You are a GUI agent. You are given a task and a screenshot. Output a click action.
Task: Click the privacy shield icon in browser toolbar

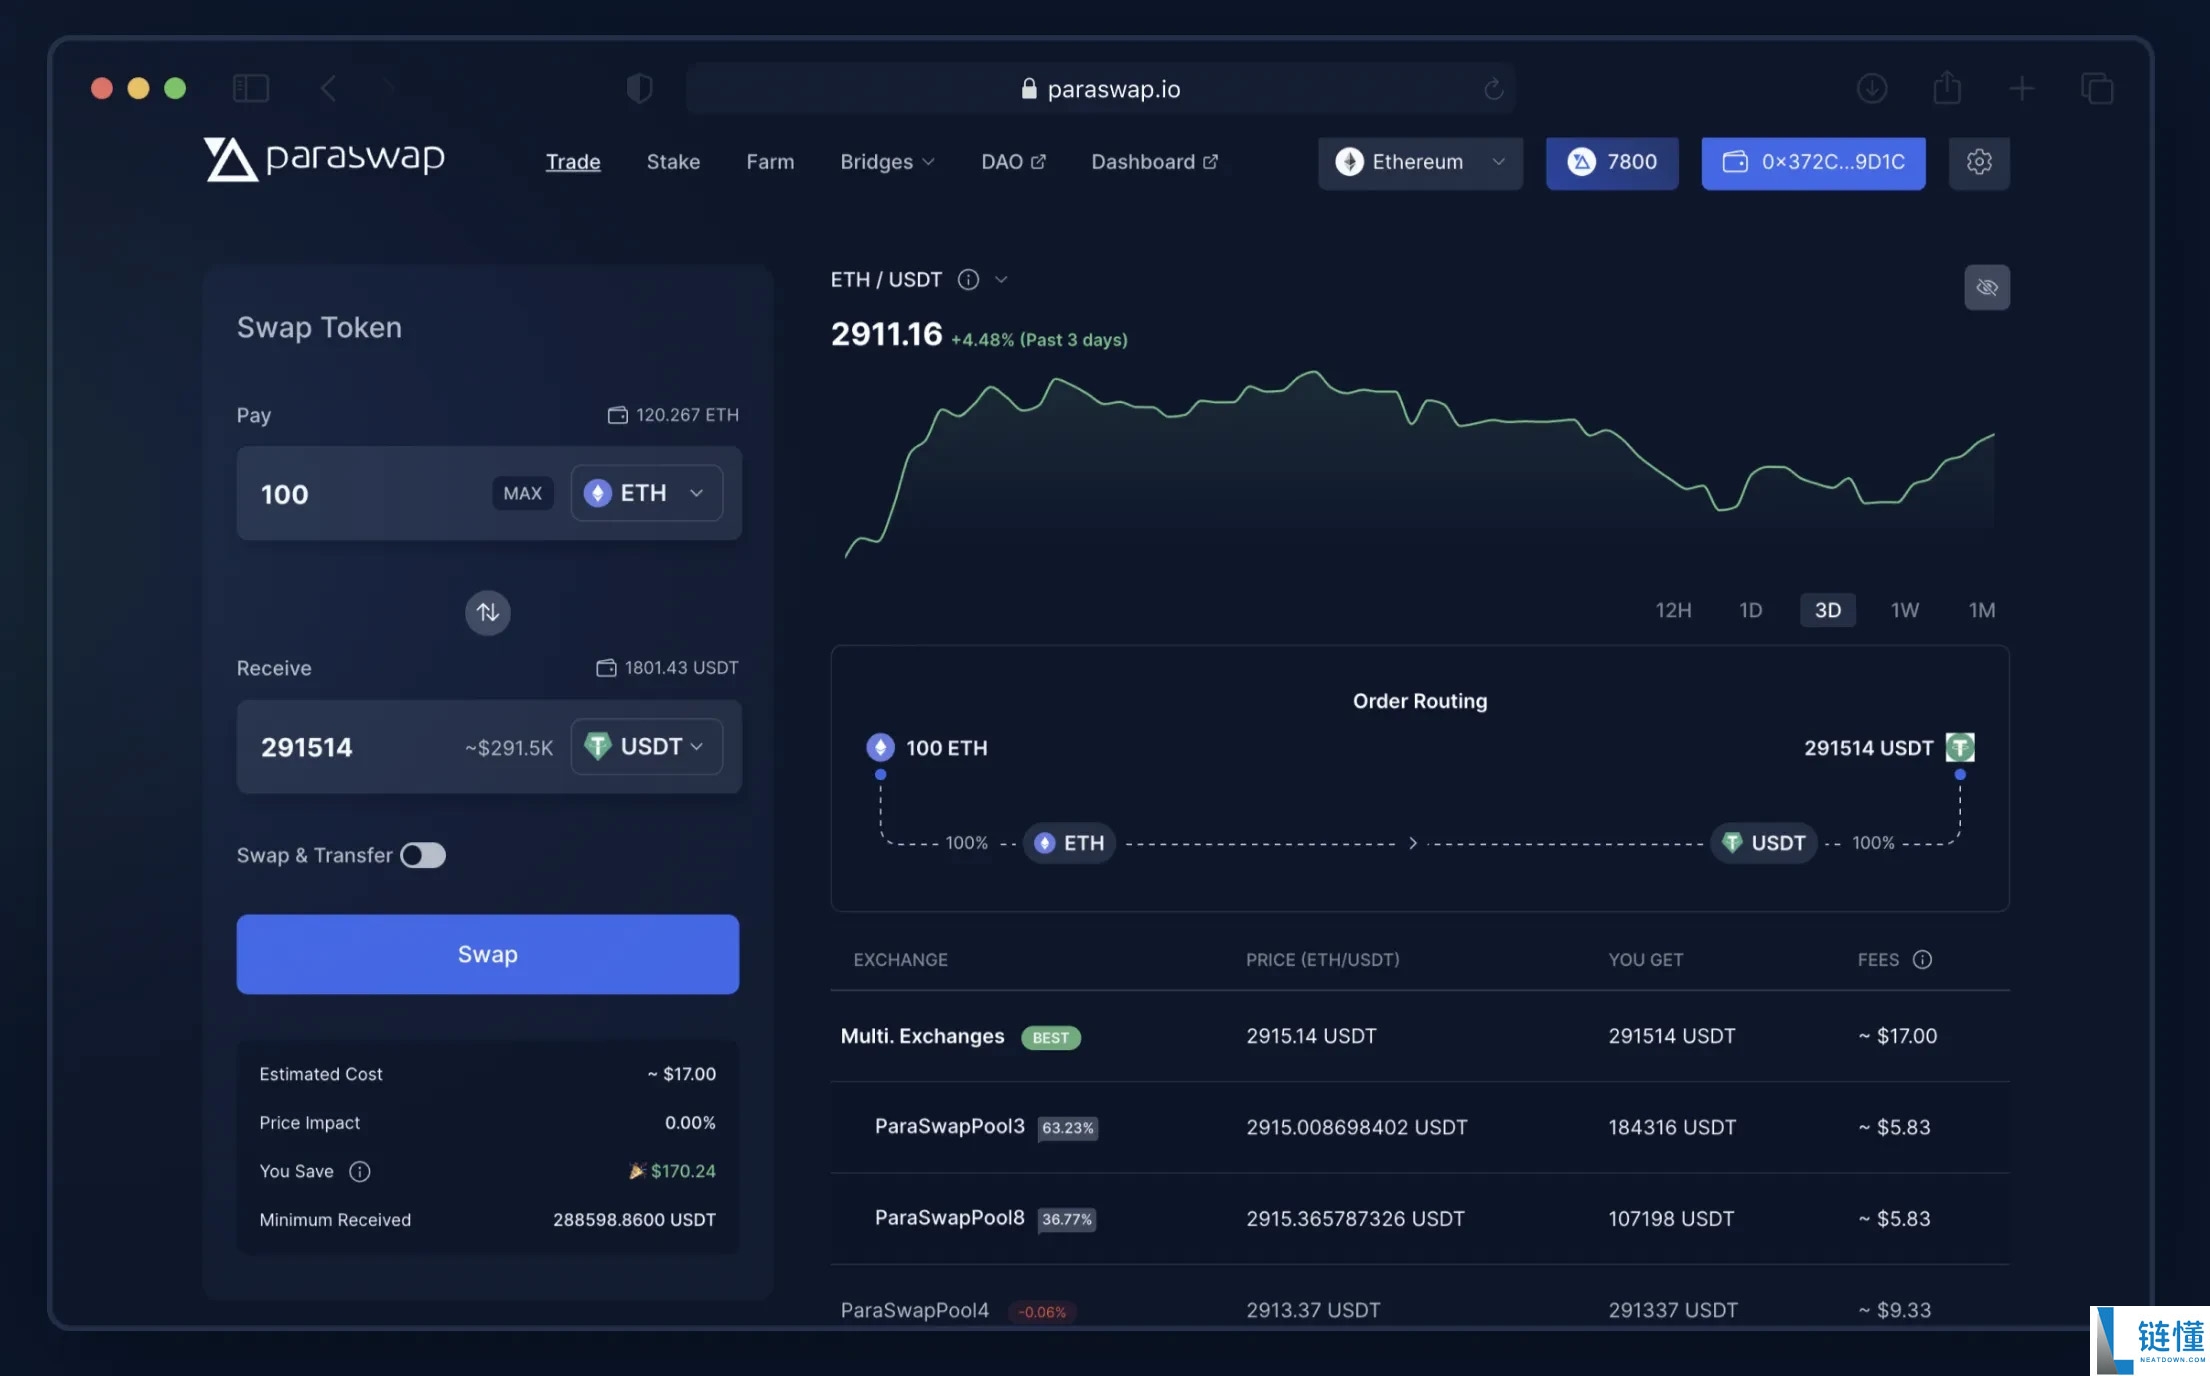[640, 89]
